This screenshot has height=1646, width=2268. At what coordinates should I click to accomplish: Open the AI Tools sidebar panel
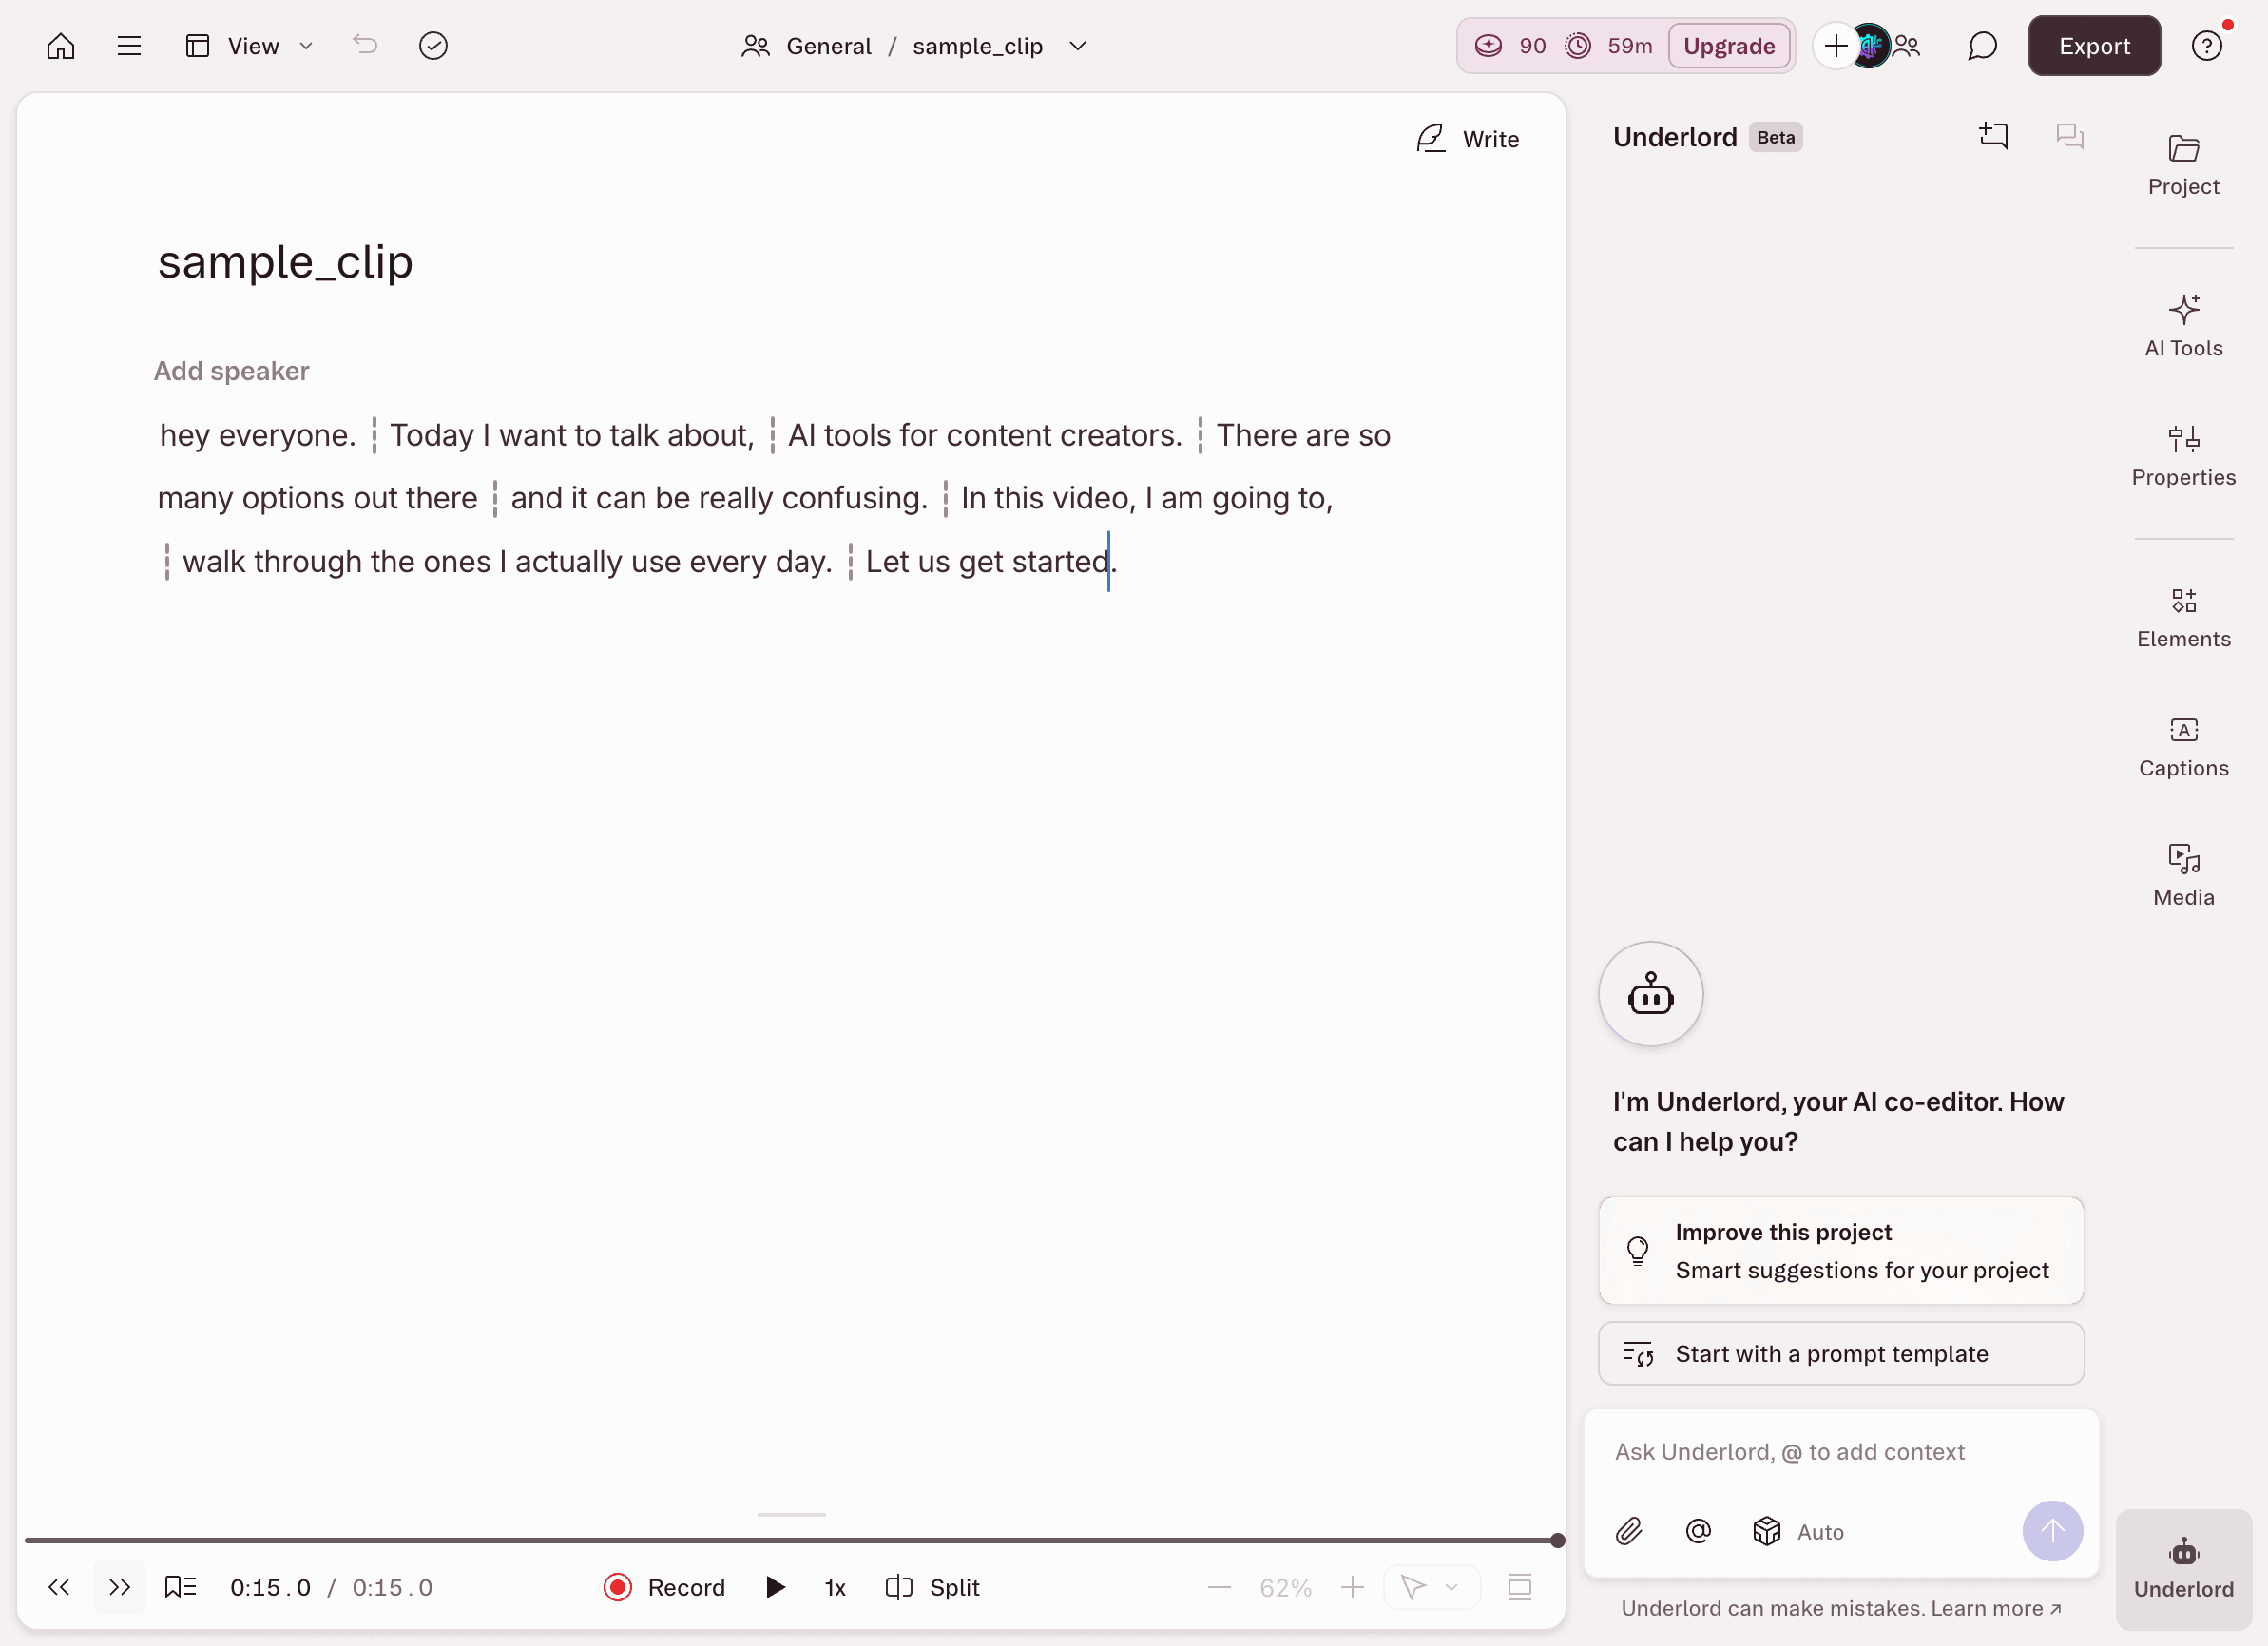coord(2183,326)
